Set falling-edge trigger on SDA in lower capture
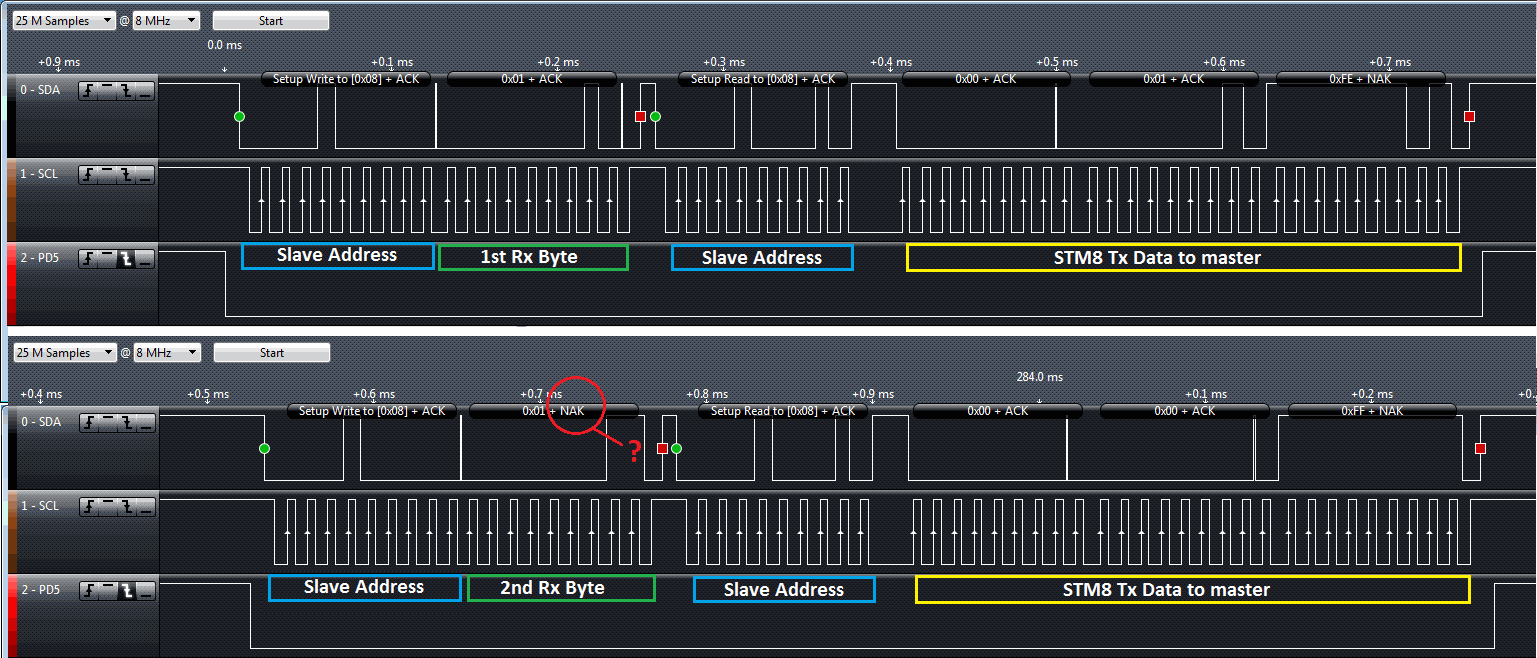The height and width of the screenshot is (658, 1537). 127,422
